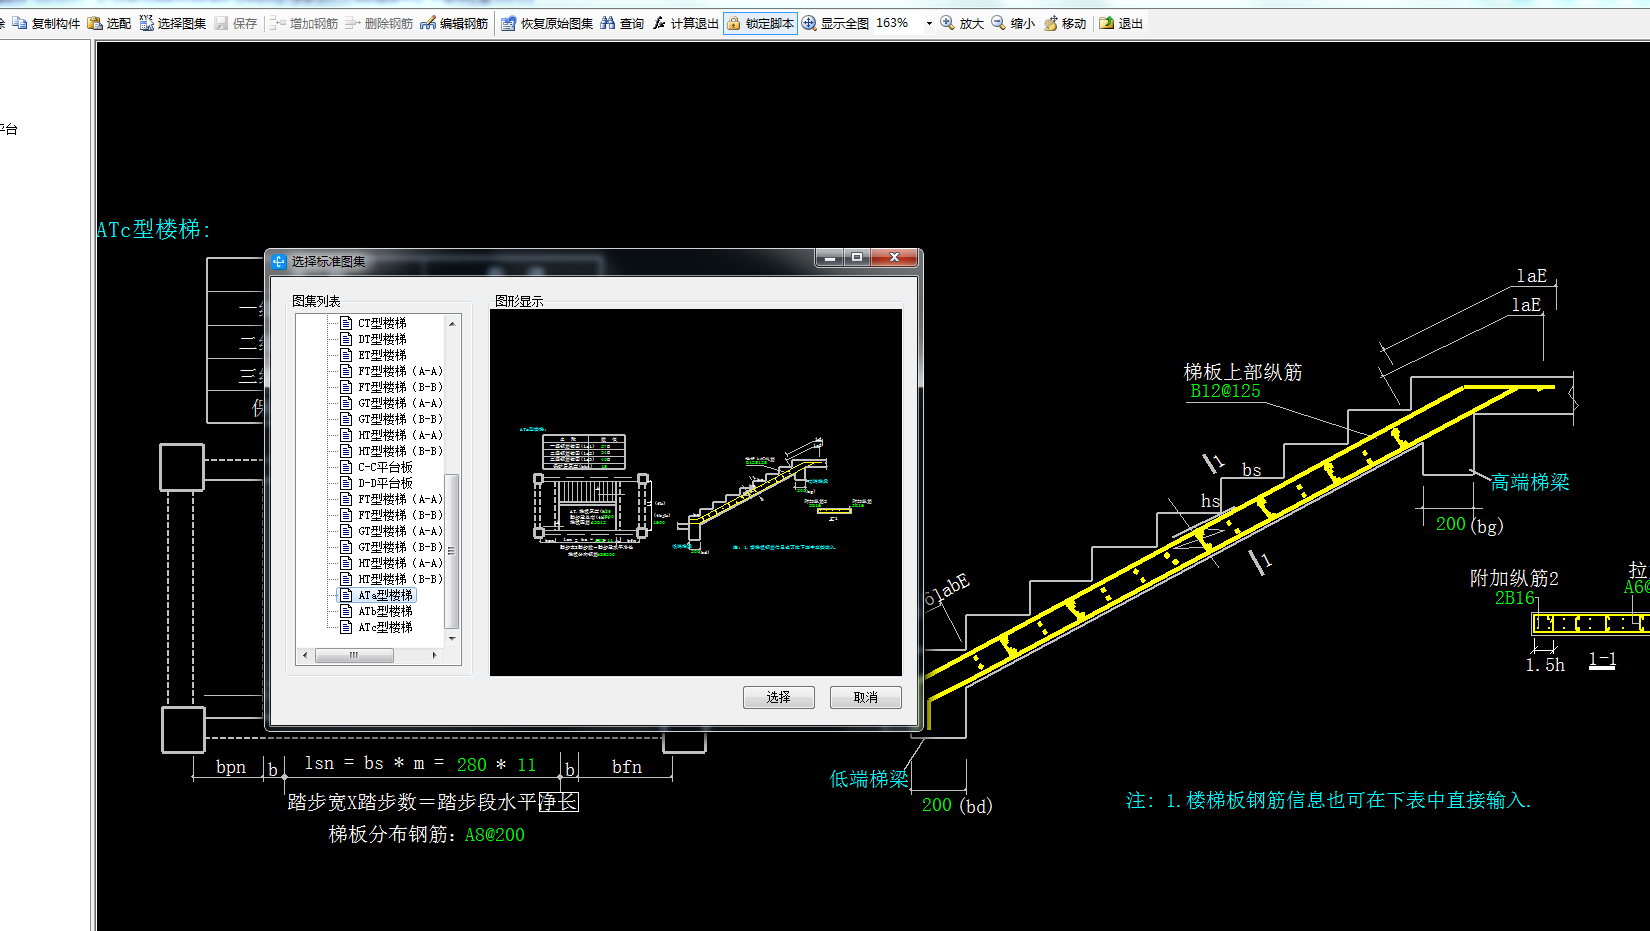Click the 保存 save icon

tap(236, 23)
